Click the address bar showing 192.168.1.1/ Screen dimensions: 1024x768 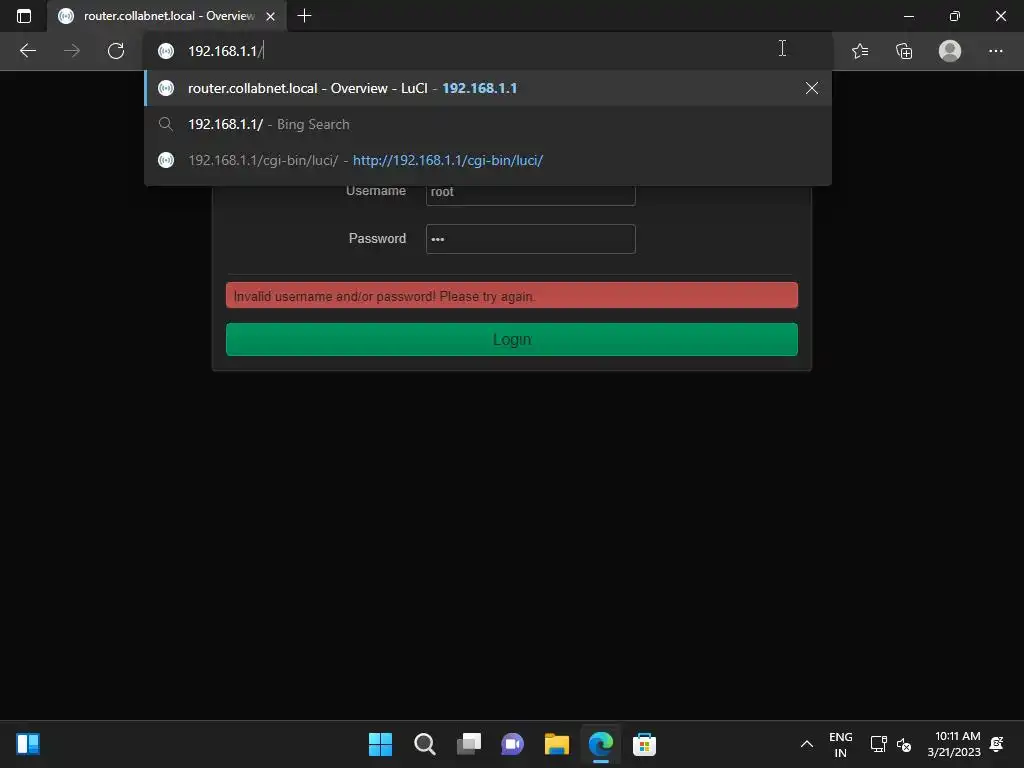[488, 51]
